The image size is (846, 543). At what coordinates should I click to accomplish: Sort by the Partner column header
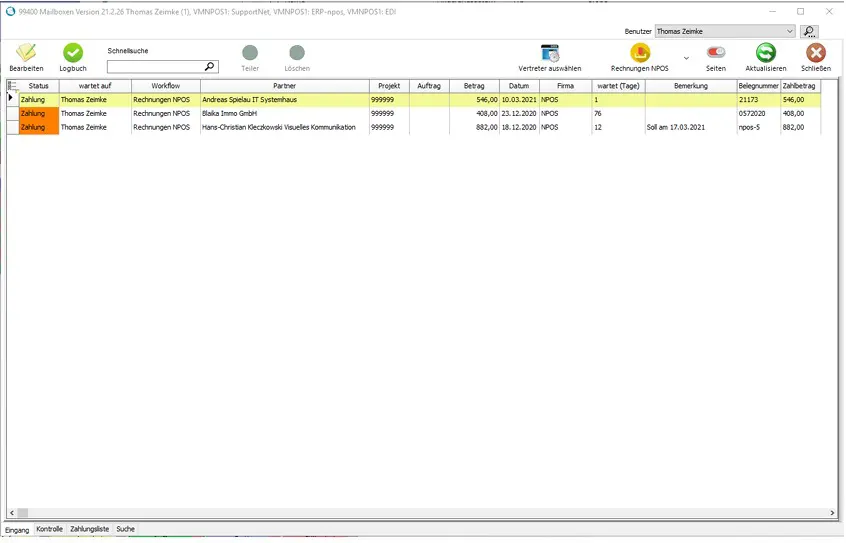(x=284, y=86)
